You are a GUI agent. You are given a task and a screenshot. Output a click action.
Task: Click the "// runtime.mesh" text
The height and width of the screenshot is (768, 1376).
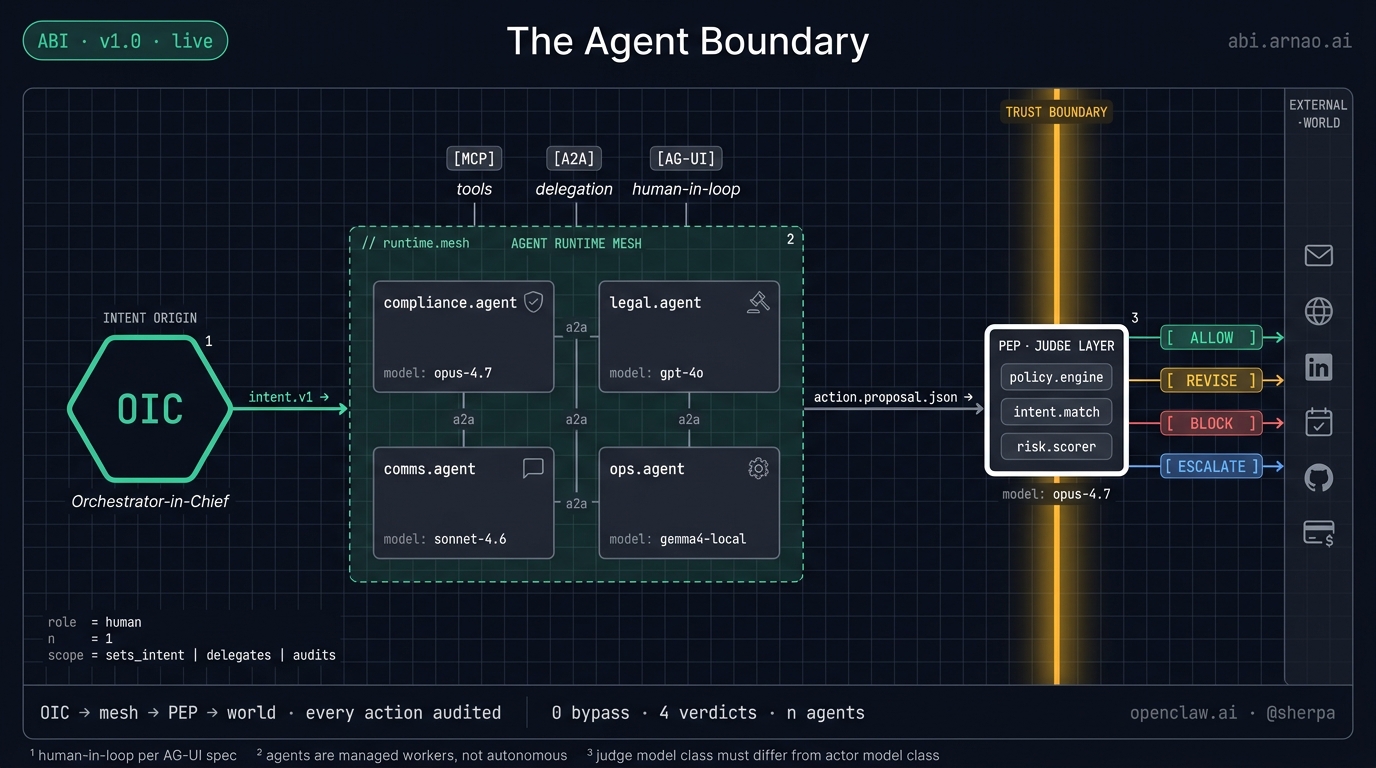pos(415,243)
